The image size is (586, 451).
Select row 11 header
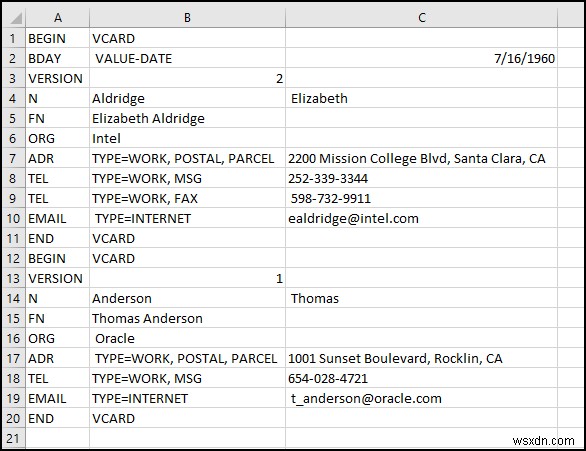pyautogui.click(x=13, y=238)
